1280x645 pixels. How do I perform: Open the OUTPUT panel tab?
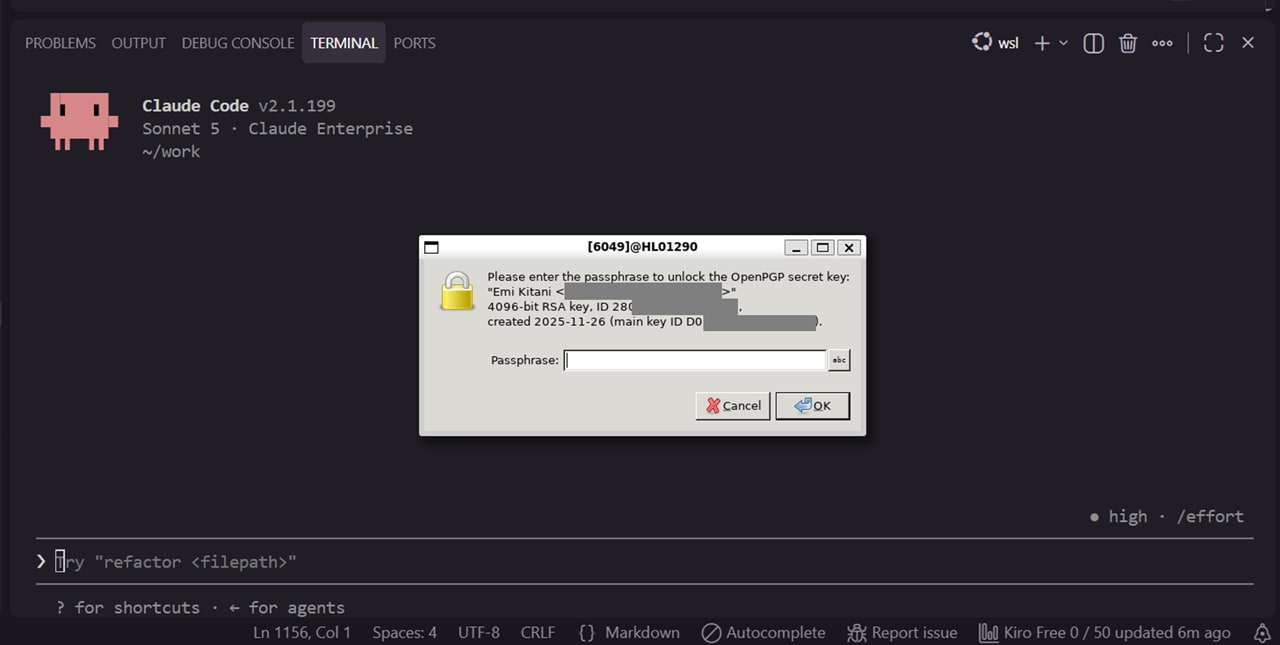point(138,43)
